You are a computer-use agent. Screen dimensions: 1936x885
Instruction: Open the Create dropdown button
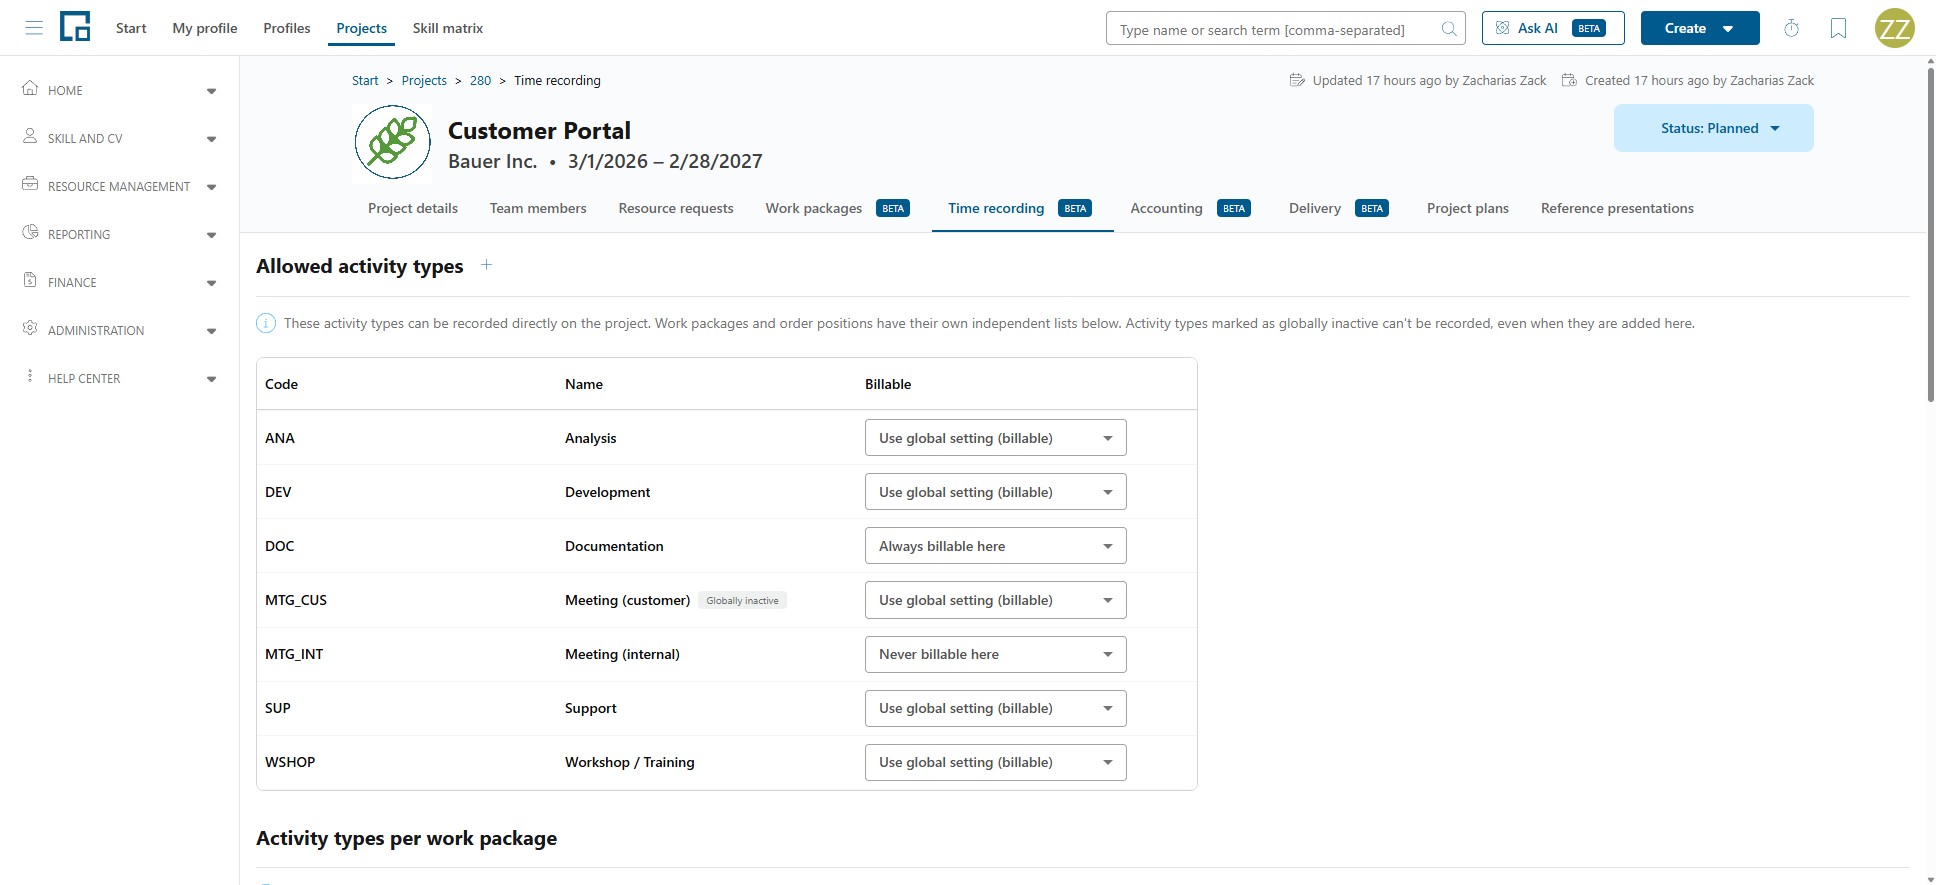1699,28
